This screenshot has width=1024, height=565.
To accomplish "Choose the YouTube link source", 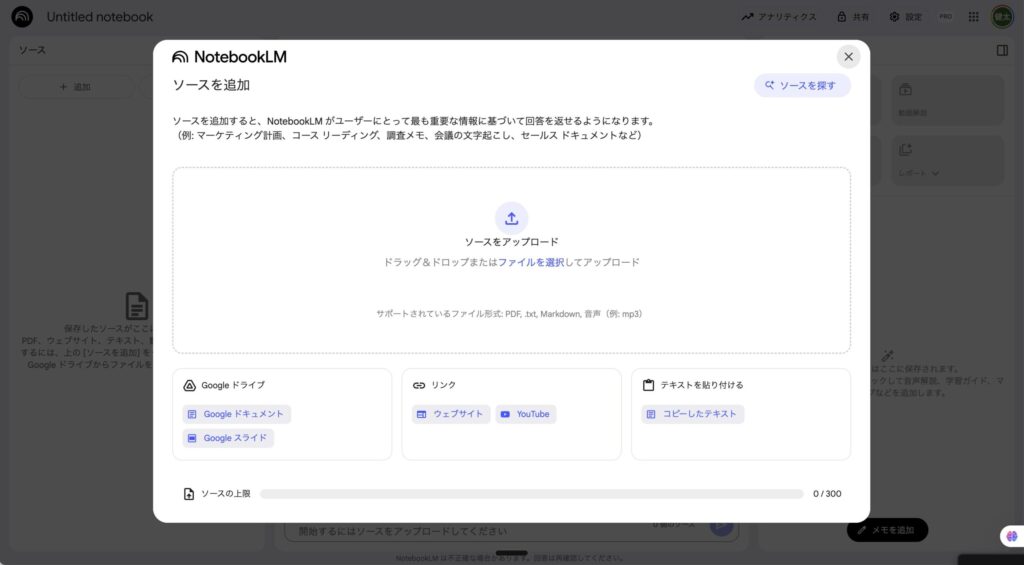I will [526, 414].
